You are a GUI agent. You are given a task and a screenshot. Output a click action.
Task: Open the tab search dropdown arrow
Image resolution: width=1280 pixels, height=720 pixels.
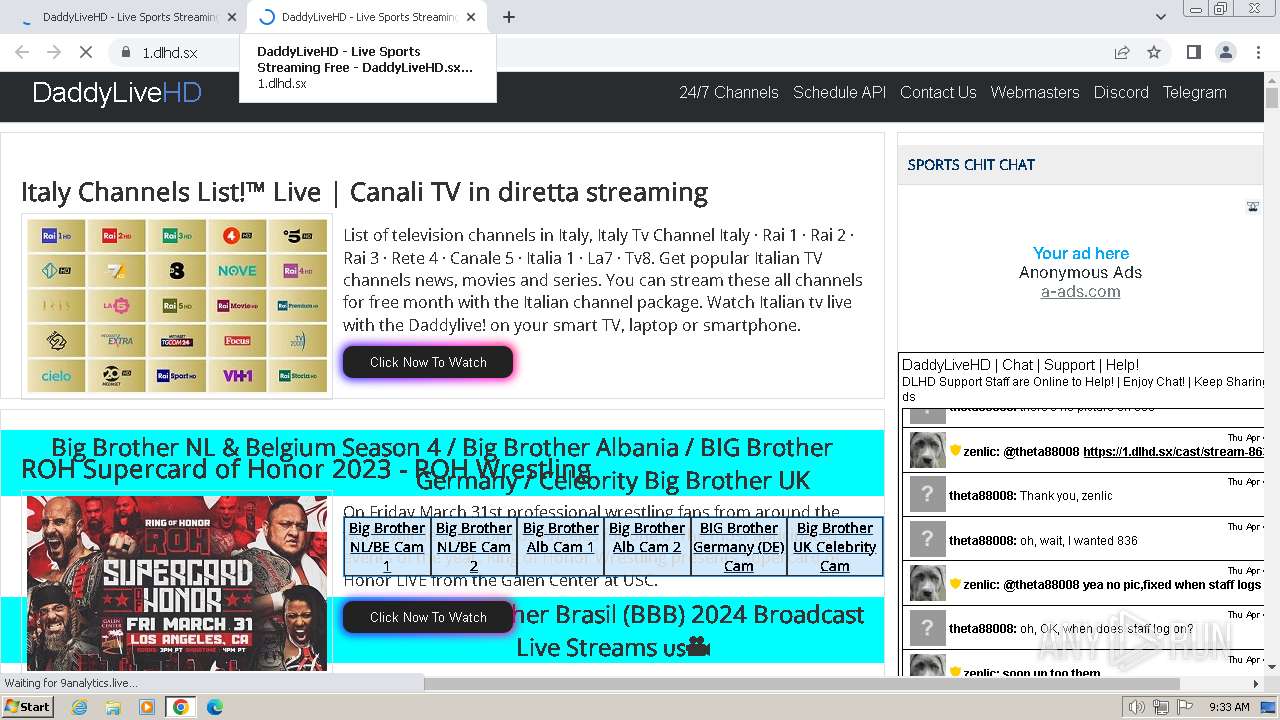click(x=1161, y=17)
